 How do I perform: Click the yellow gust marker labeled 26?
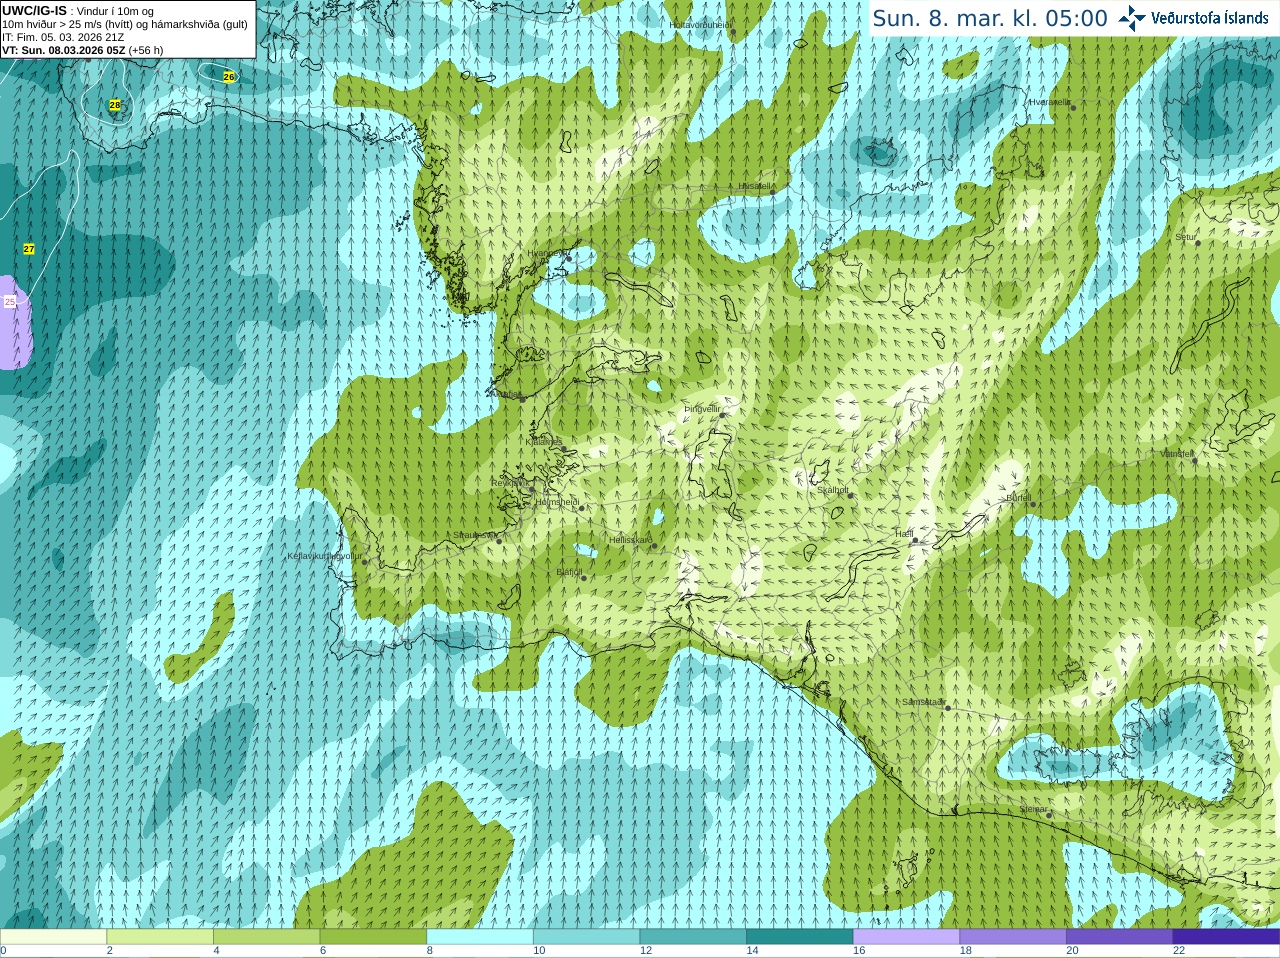point(229,77)
